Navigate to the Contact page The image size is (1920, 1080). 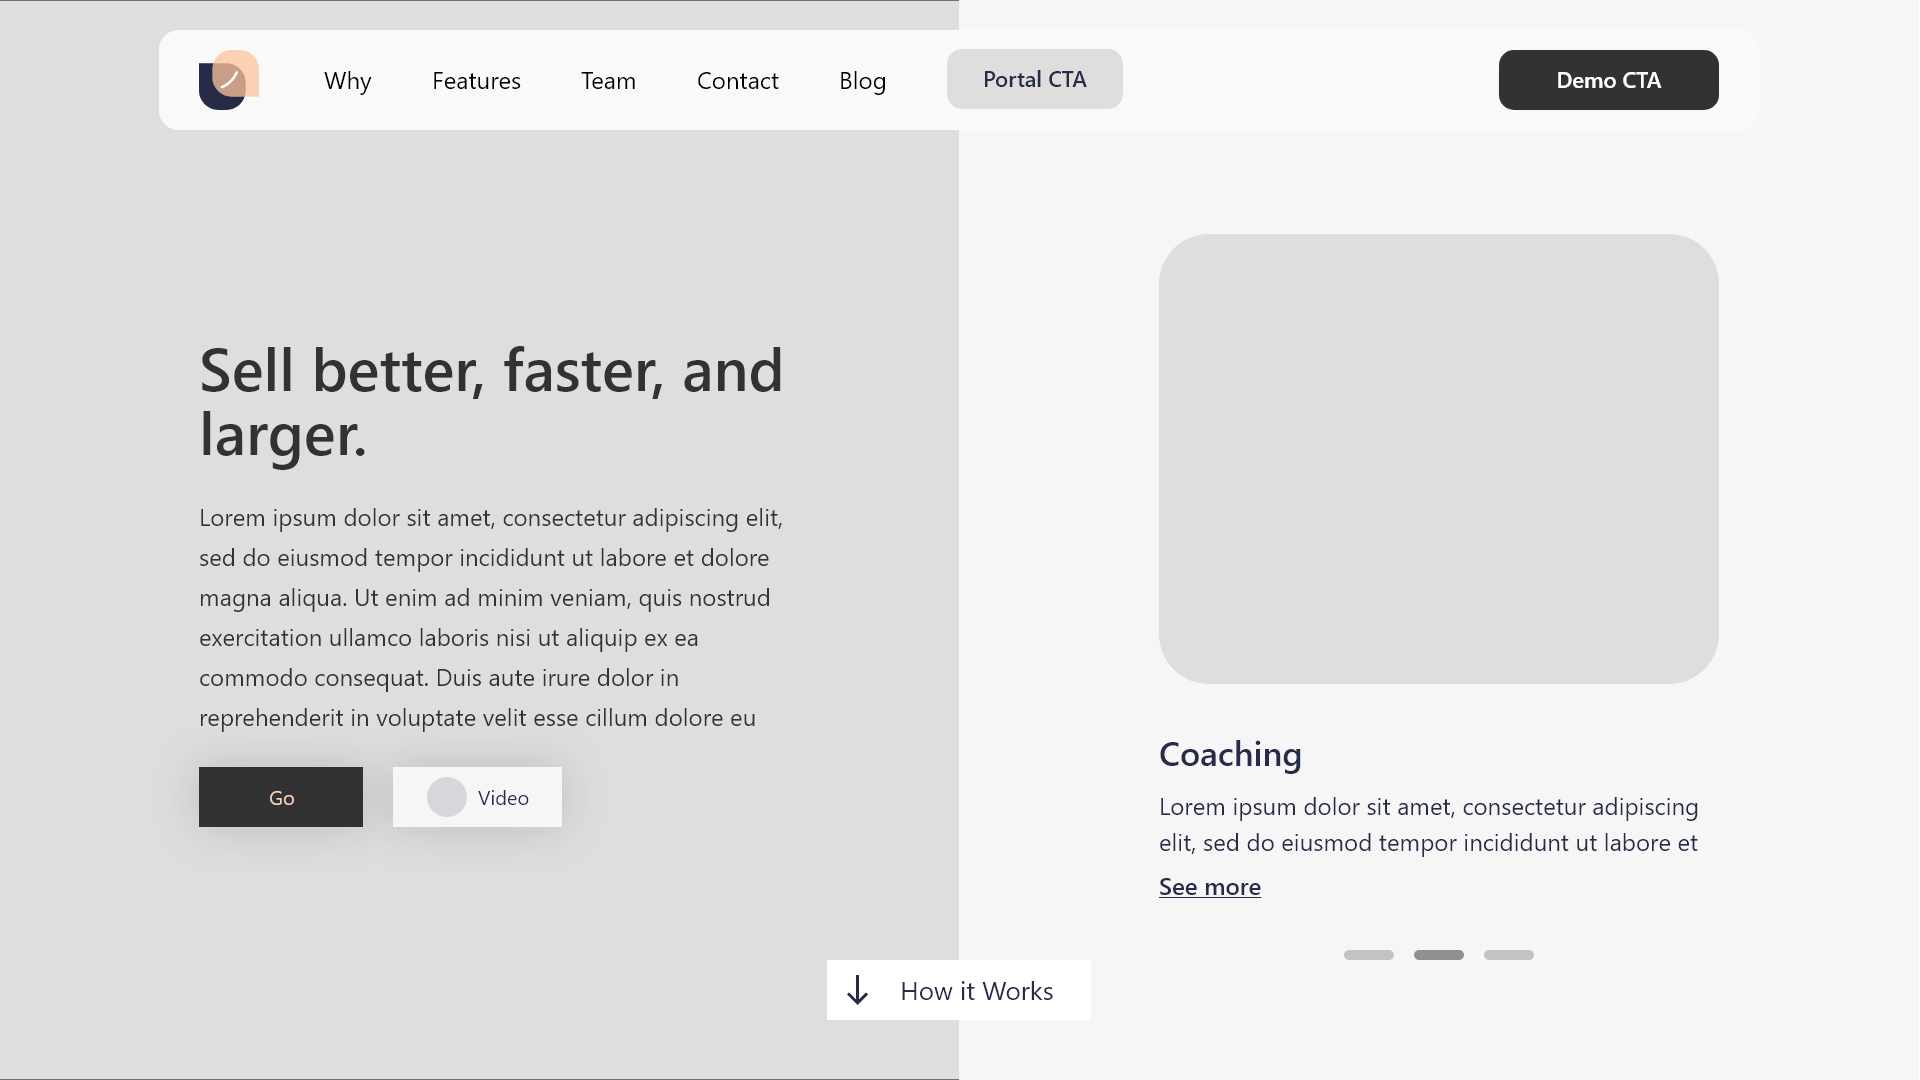point(737,81)
